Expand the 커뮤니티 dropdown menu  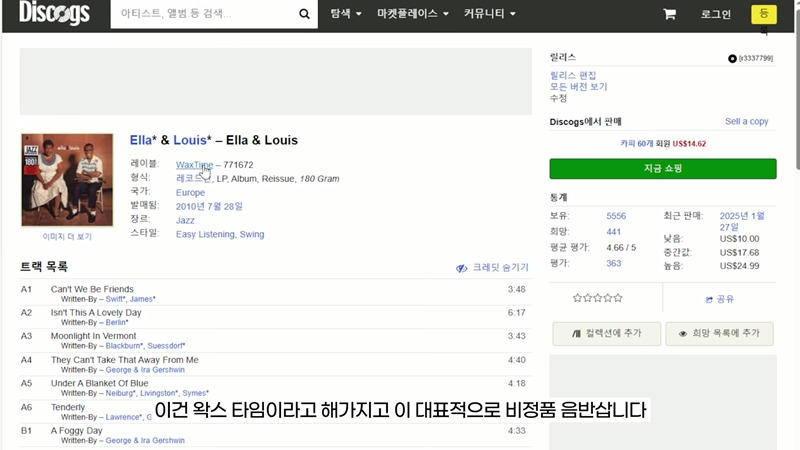pyautogui.click(x=489, y=14)
